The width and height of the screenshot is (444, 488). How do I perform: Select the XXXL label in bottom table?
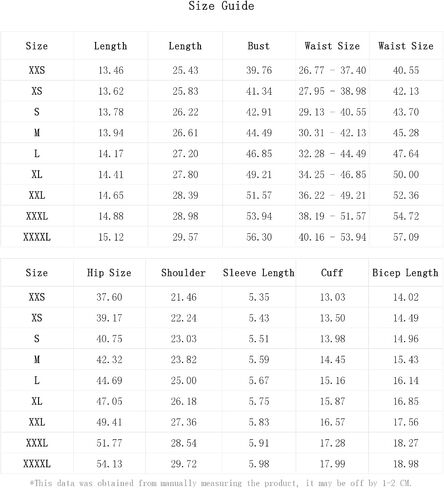click(37, 443)
